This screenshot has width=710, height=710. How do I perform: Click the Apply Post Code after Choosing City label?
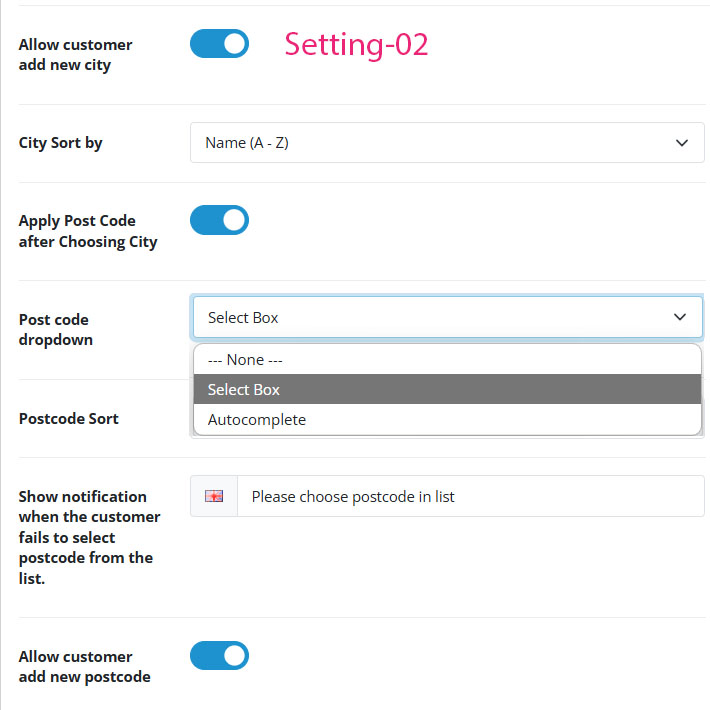pyautogui.click(x=88, y=231)
